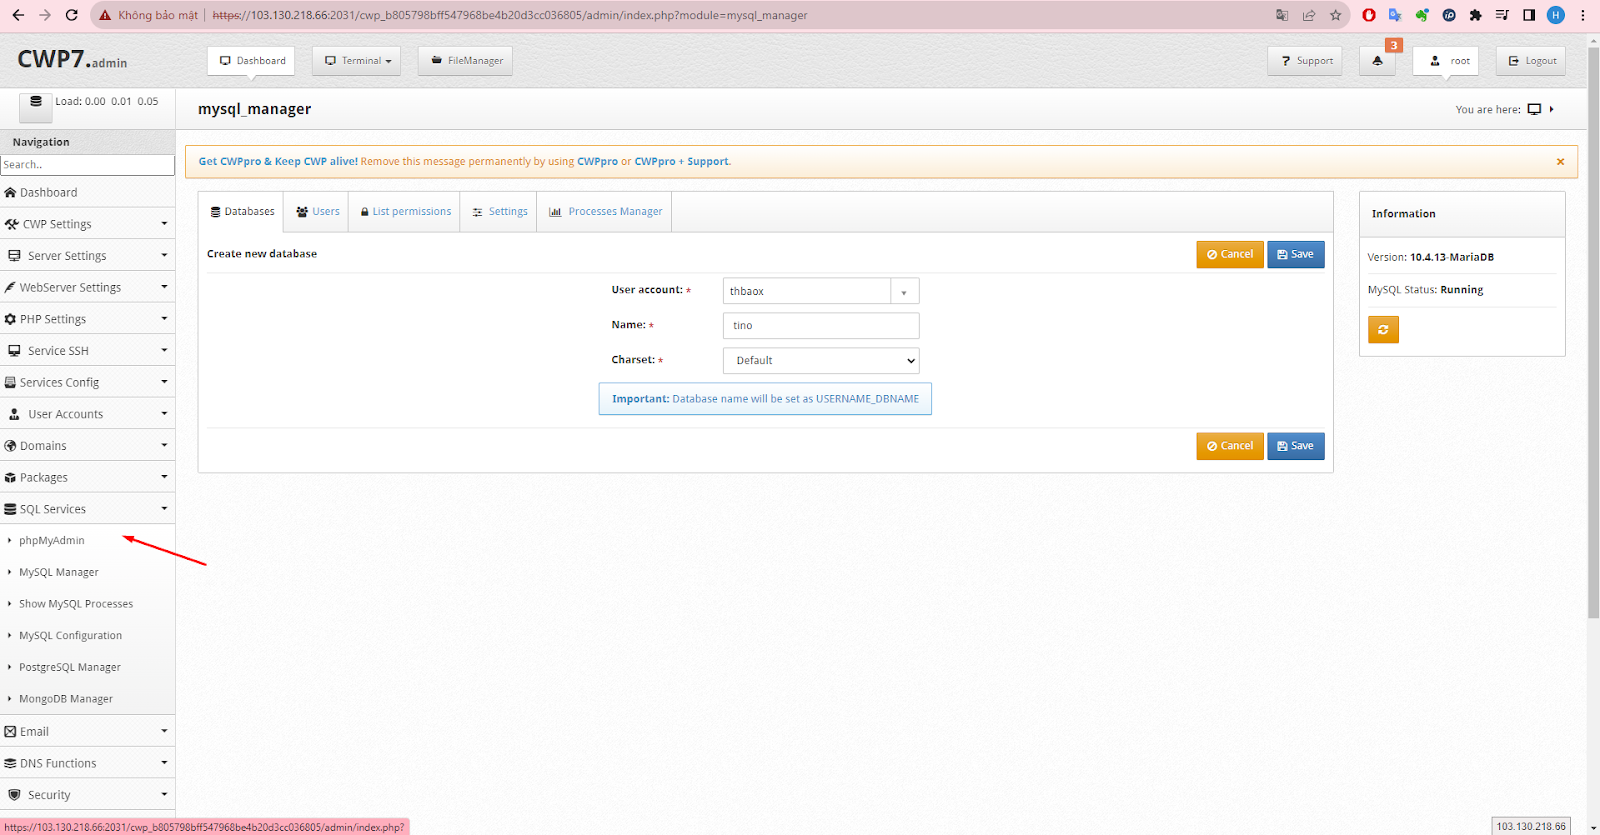Expand User Accounts menu
Screen dimensions: 1600x835
click(x=87, y=414)
